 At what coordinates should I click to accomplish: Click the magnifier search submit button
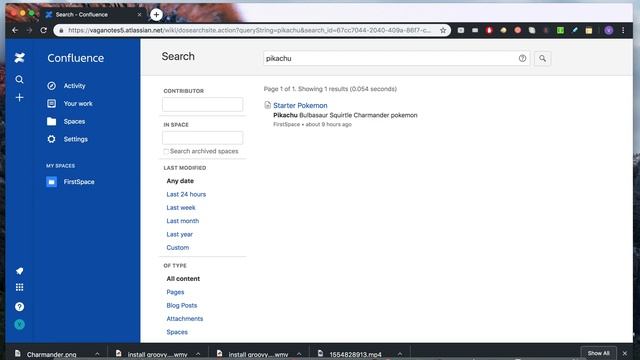point(542,58)
